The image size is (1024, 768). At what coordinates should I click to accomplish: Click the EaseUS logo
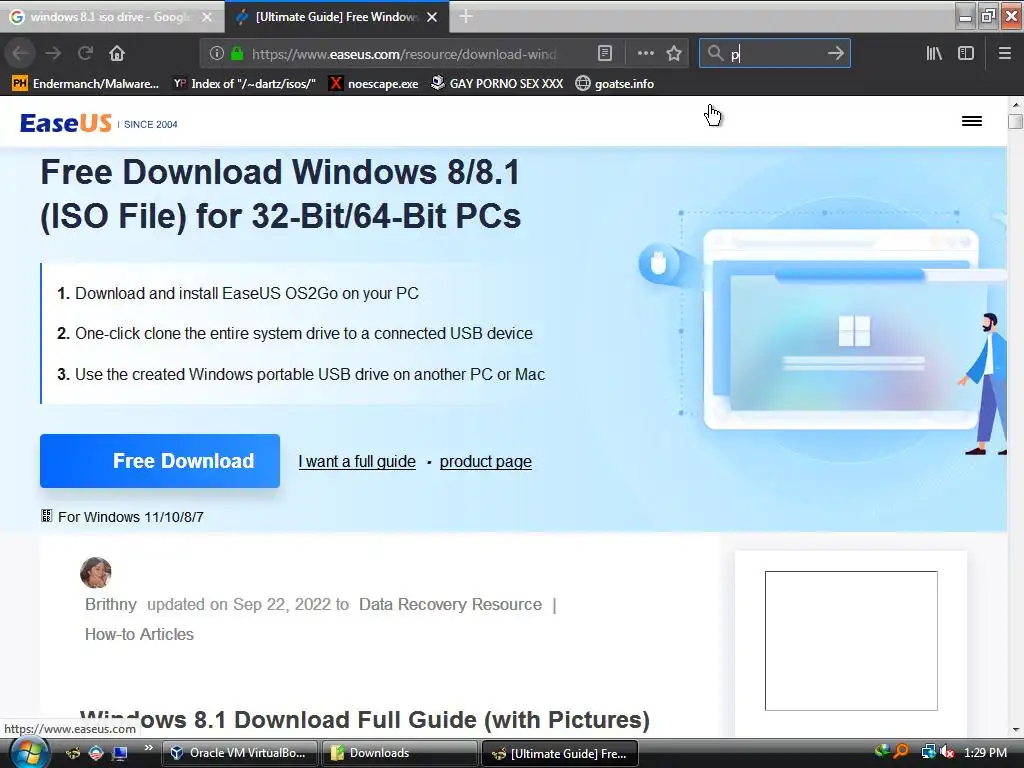click(66, 123)
